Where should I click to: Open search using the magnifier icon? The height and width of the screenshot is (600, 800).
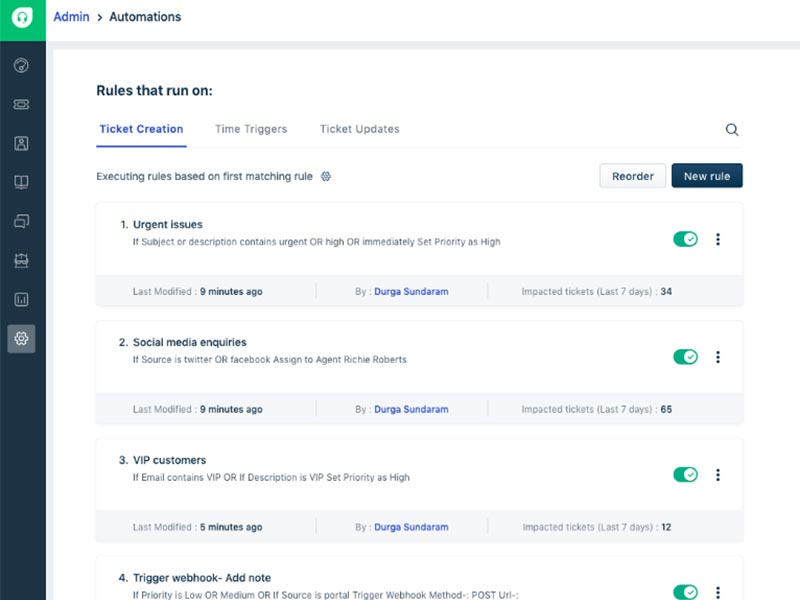731,129
